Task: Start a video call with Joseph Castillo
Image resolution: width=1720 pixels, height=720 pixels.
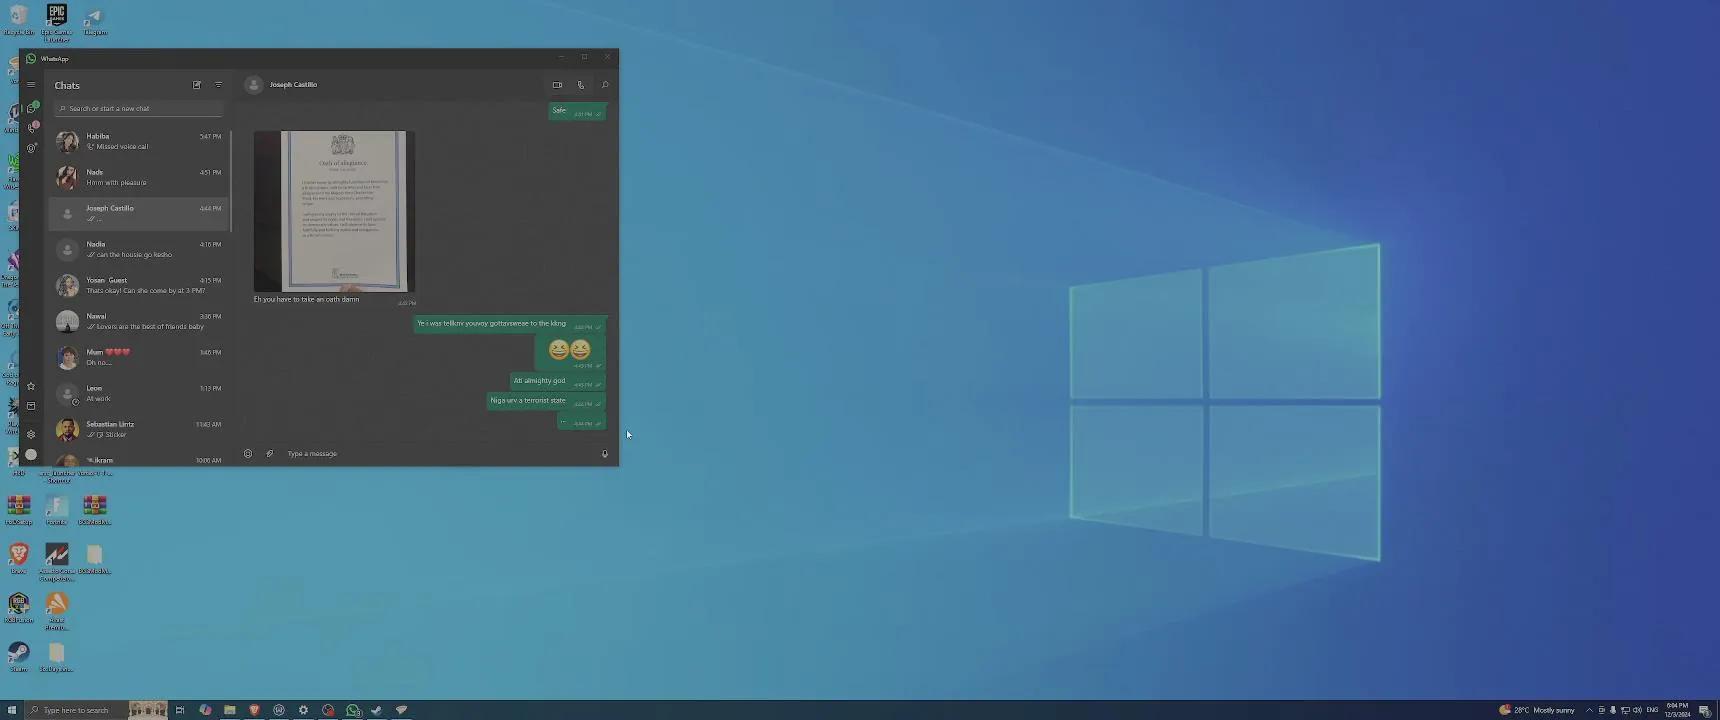Action: click(x=557, y=85)
